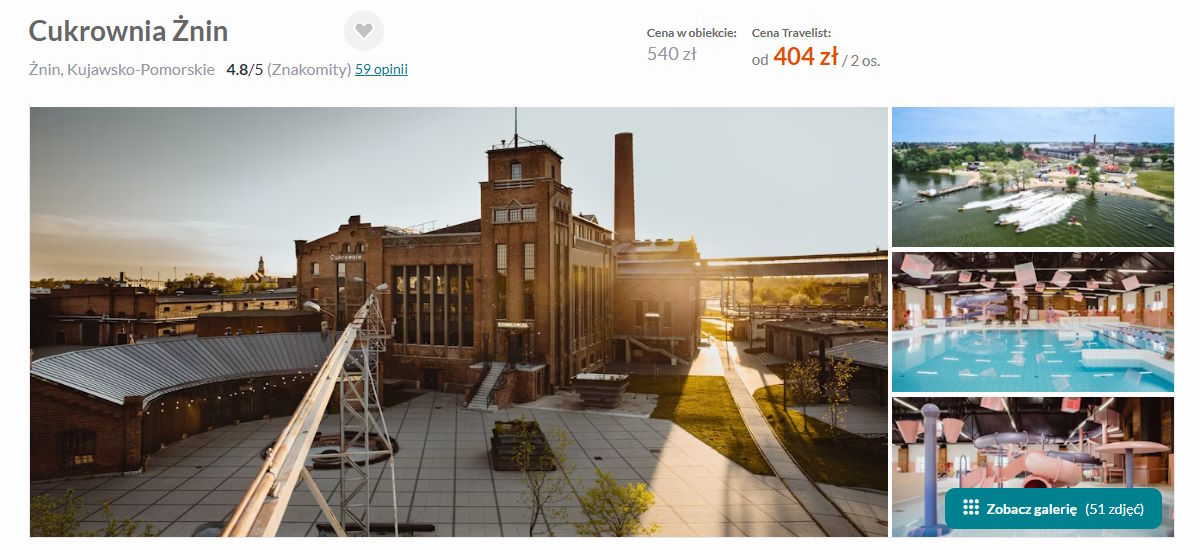Viewport: 1200px width, 550px height.
Task: Open the 59 opinii reviews link
Action: coord(381,69)
